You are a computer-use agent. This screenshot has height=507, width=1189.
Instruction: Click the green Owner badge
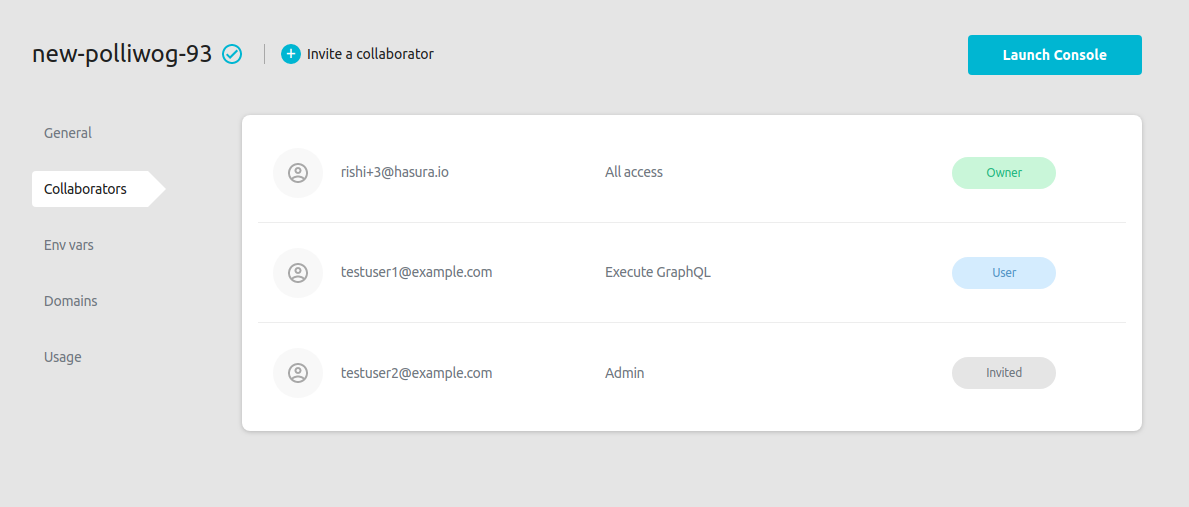pos(1004,173)
